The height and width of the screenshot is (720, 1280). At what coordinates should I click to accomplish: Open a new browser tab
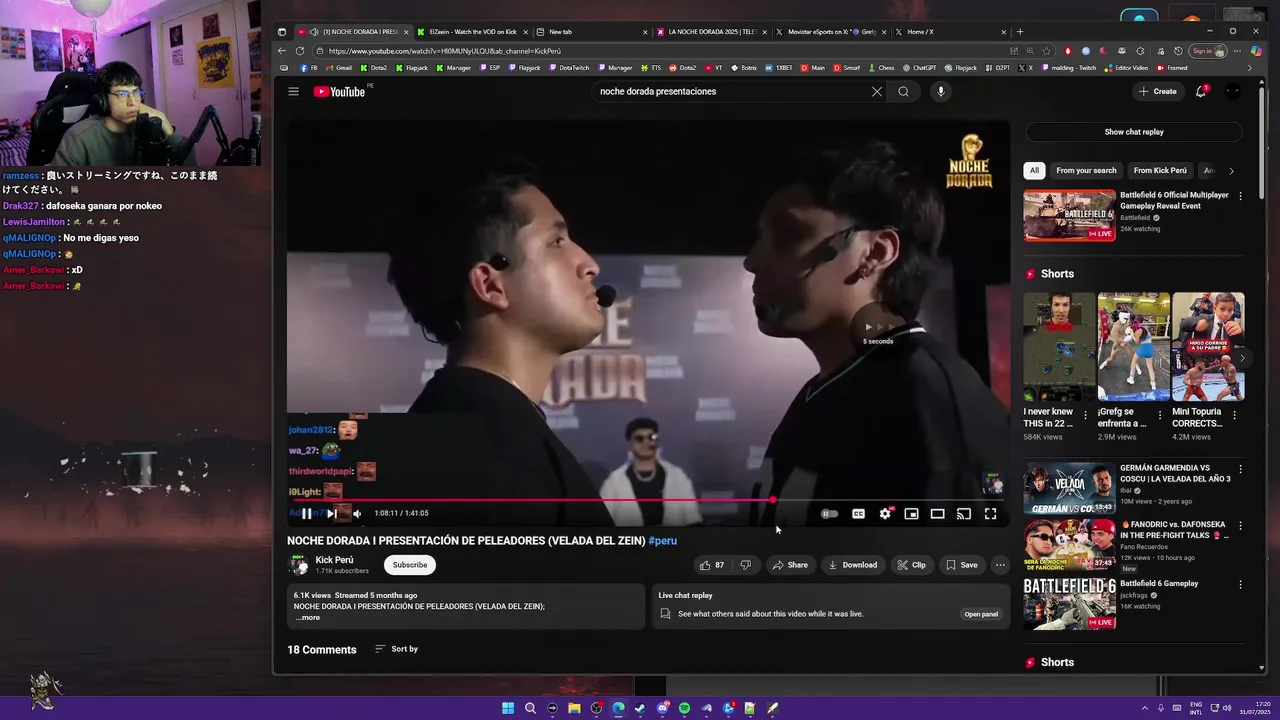(1020, 32)
